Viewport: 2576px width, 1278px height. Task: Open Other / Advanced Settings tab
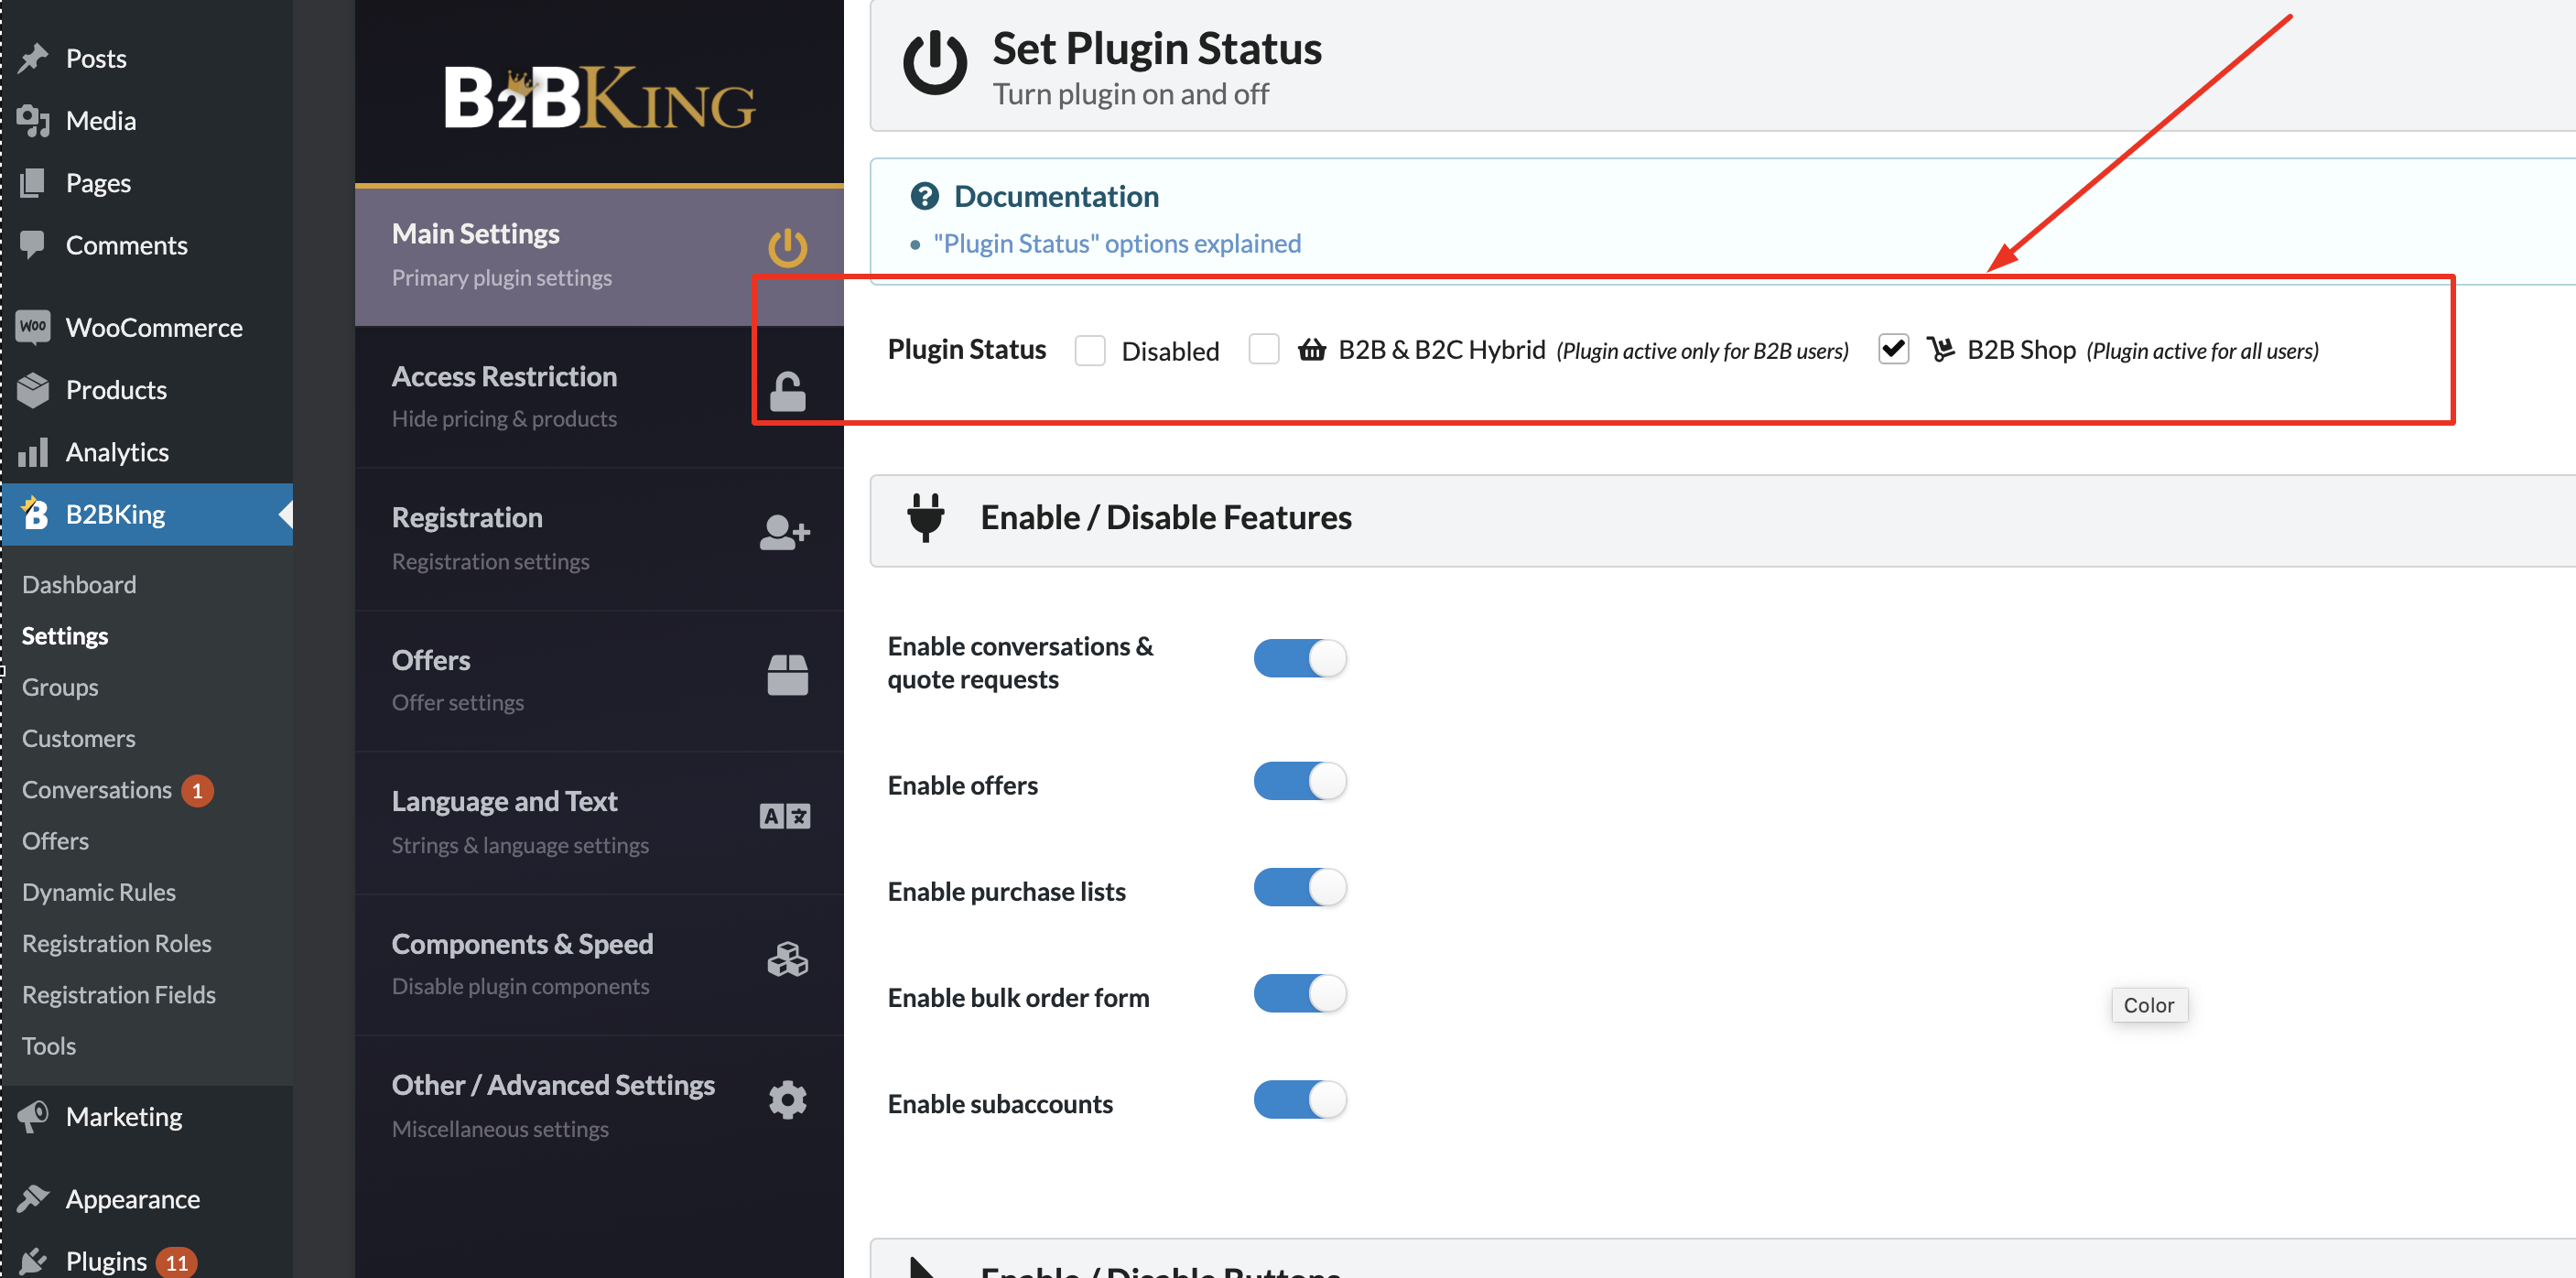[x=599, y=1107]
